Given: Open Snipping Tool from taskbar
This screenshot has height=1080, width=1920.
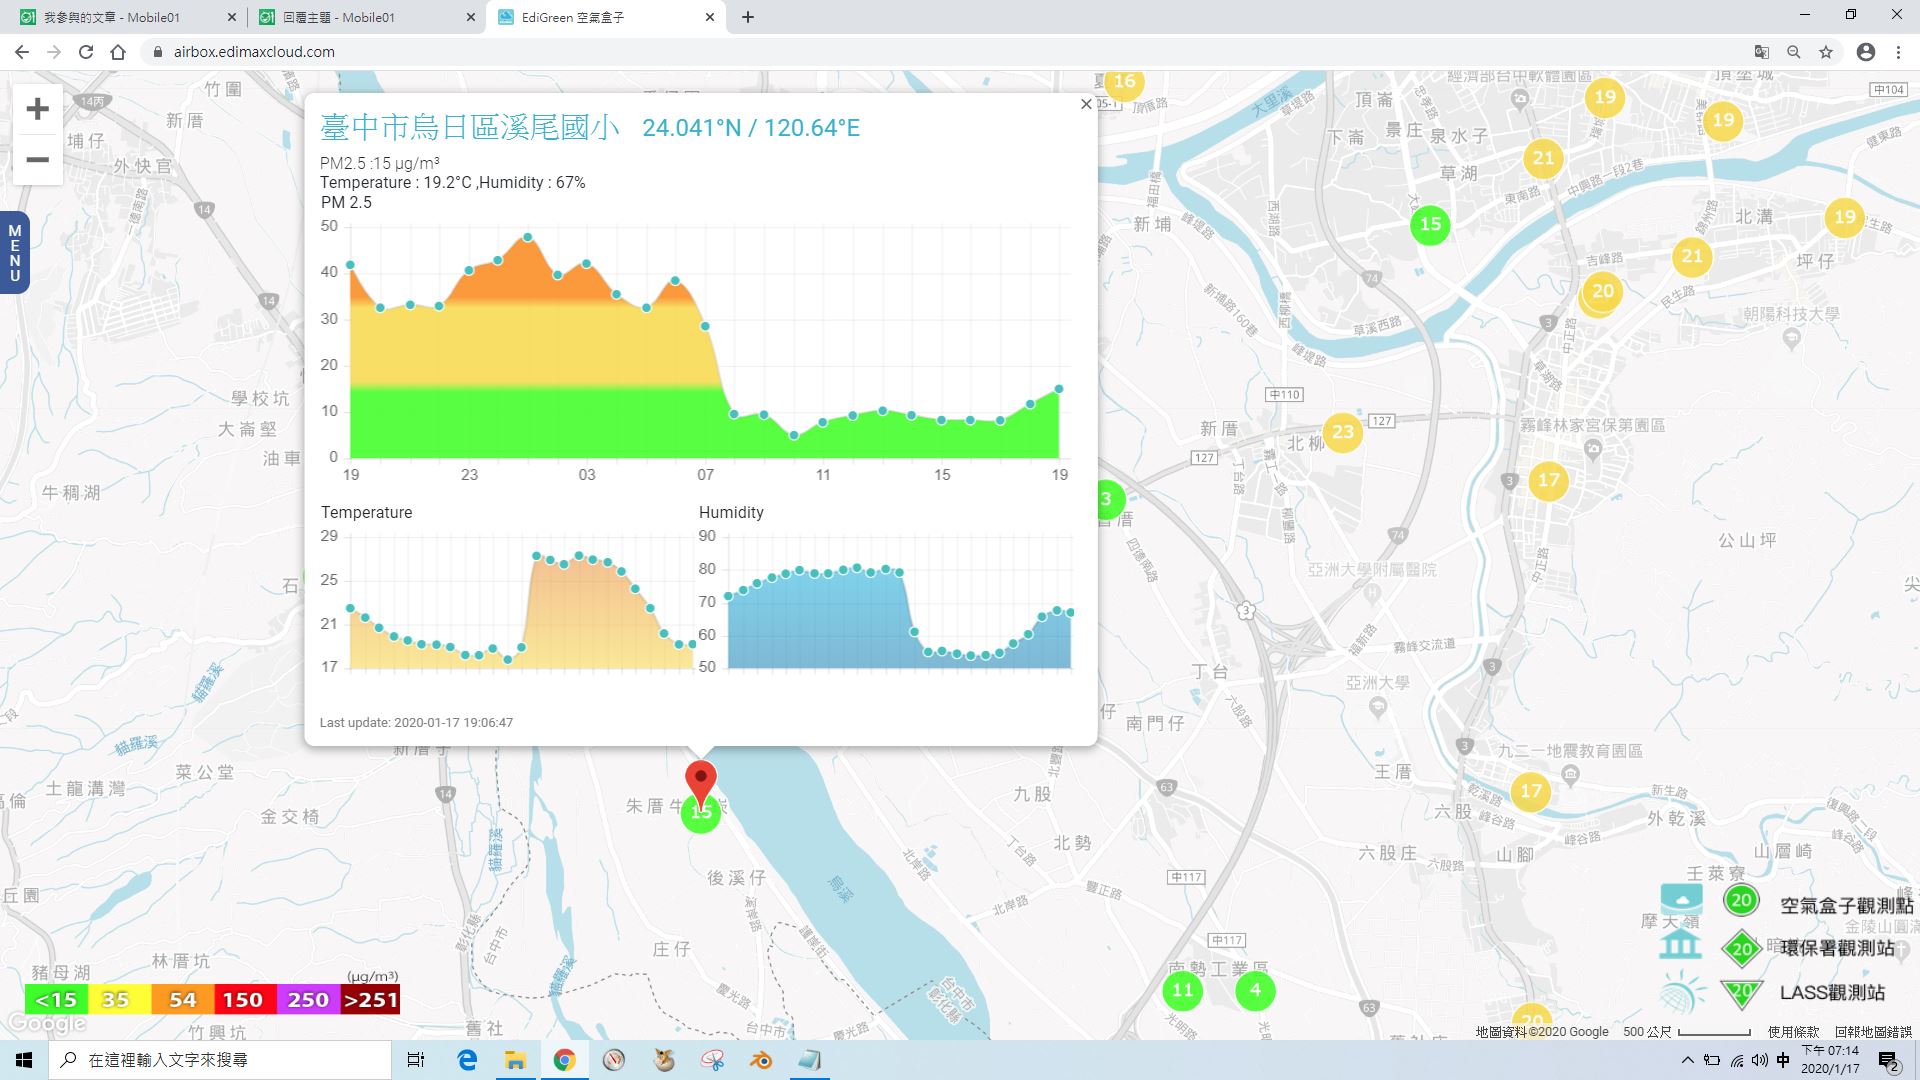Looking at the screenshot, I should 712,1060.
